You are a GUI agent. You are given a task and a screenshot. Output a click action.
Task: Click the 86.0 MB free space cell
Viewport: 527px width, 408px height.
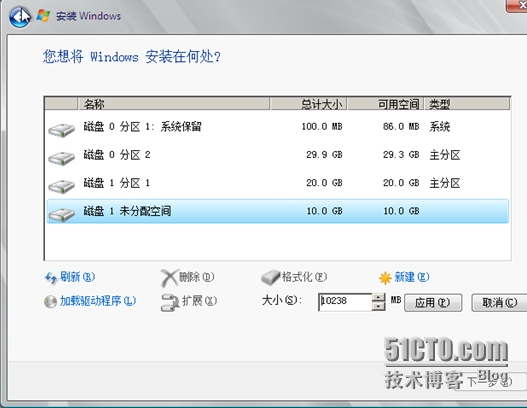tap(401, 127)
